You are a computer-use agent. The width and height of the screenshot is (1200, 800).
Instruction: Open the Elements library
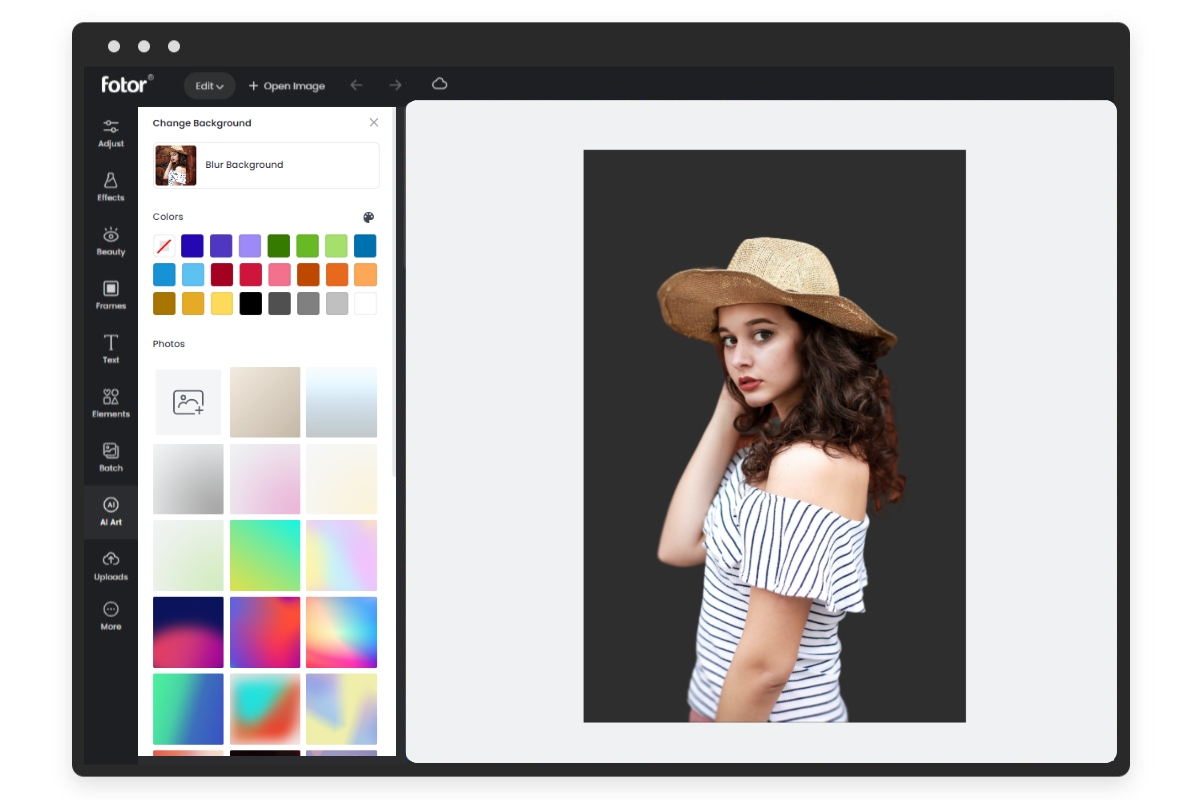point(110,402)
